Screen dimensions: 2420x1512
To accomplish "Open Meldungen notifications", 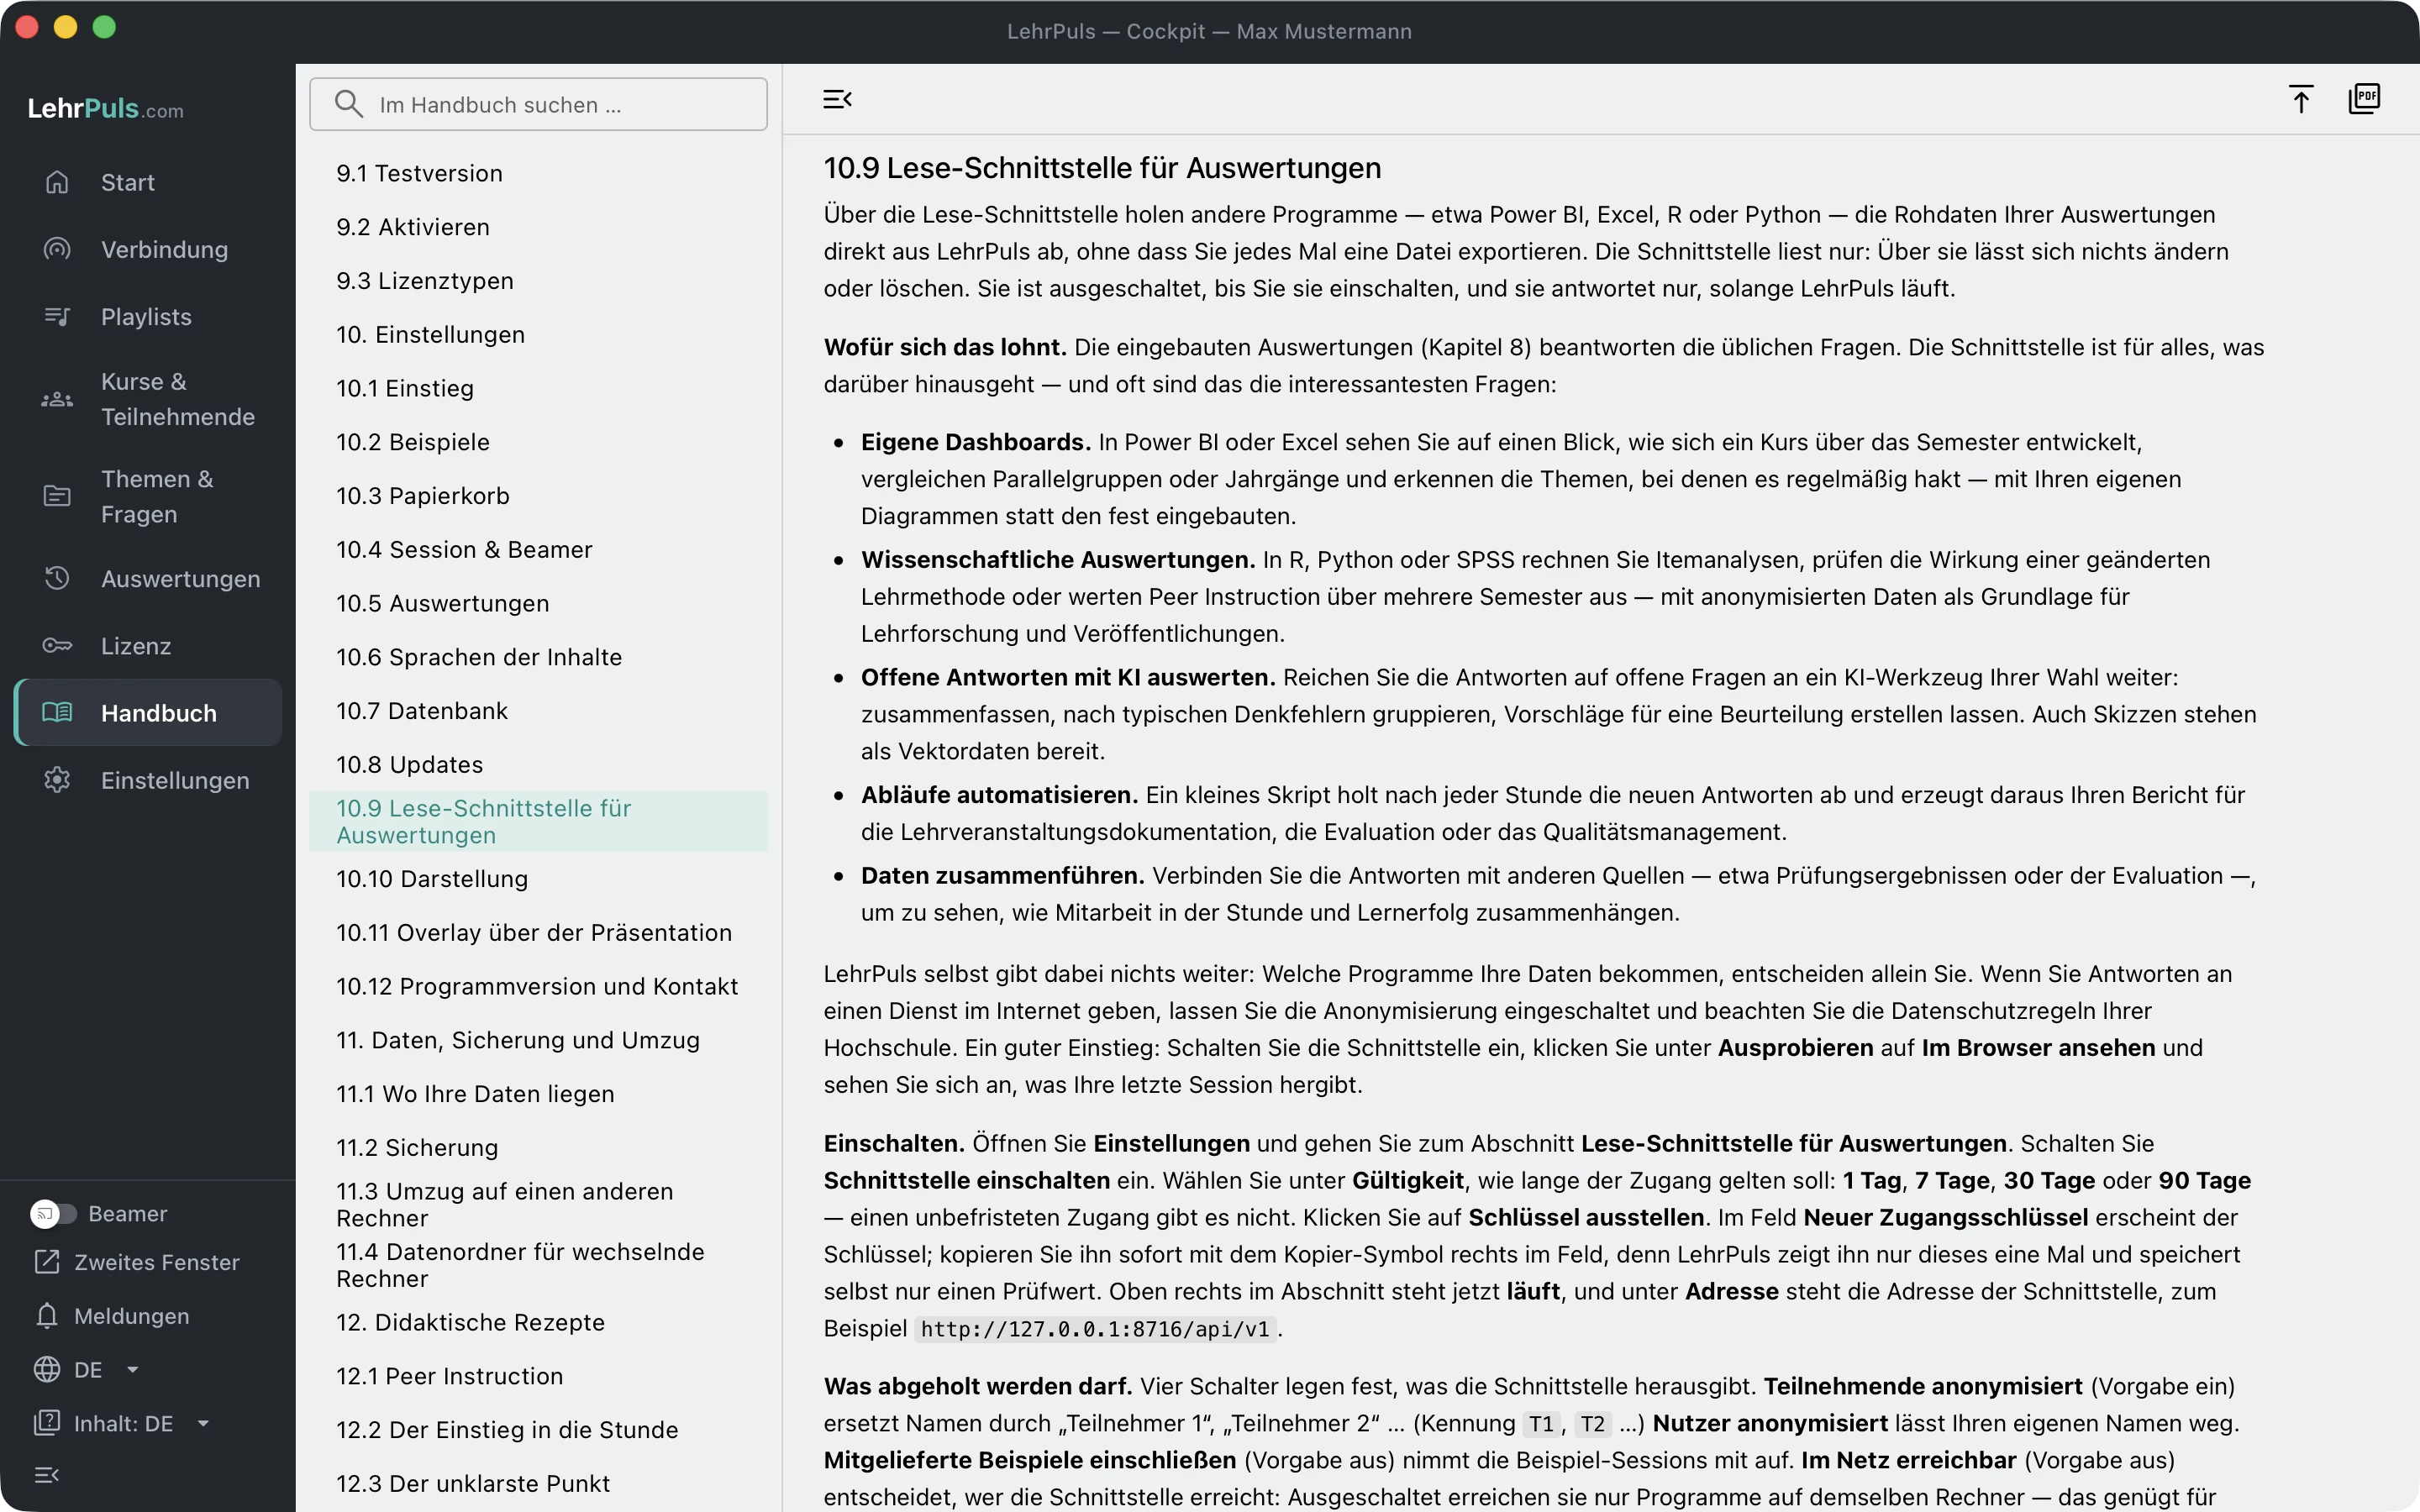I will coord(112,1316).
